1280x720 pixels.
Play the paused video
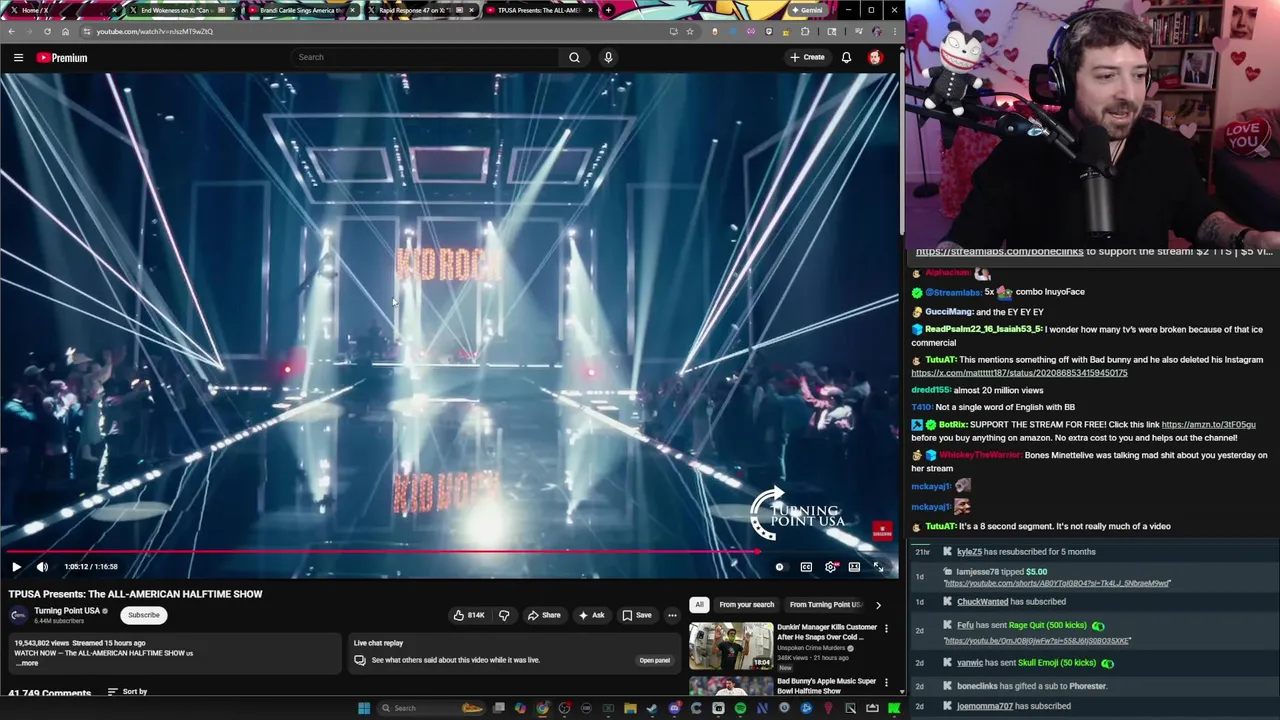pos(16,567)
